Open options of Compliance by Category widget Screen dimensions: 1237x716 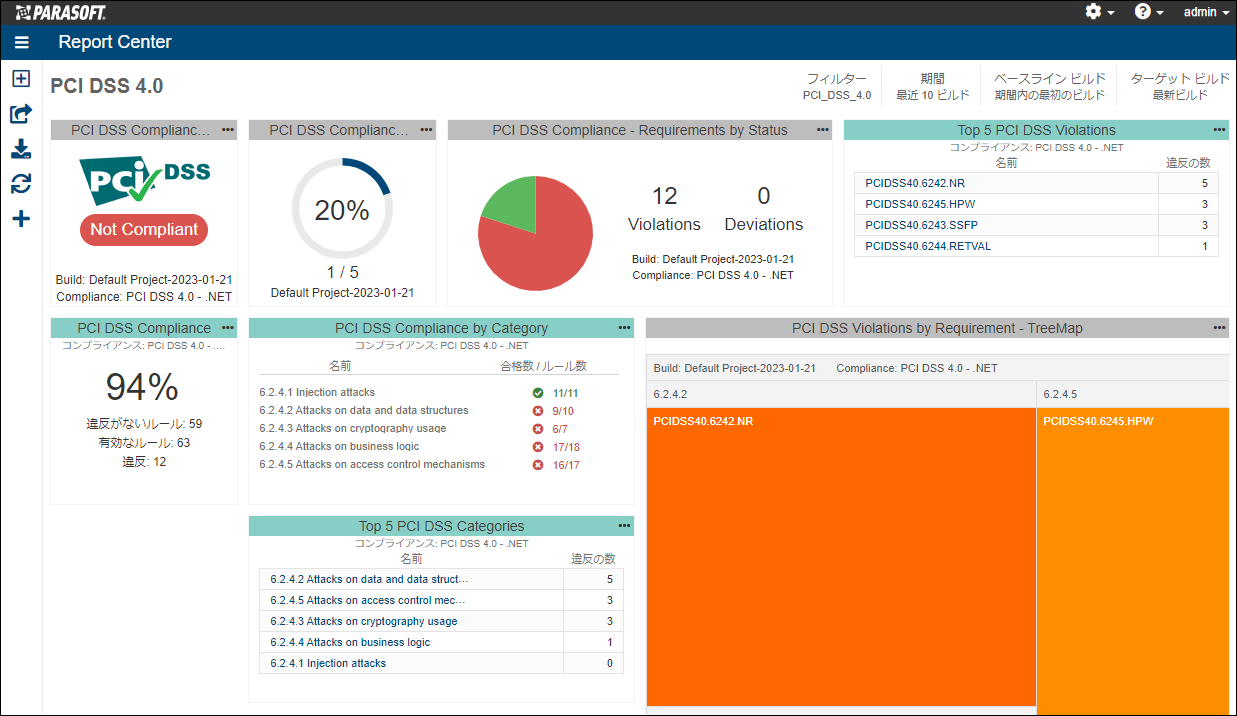pos(625,328)
